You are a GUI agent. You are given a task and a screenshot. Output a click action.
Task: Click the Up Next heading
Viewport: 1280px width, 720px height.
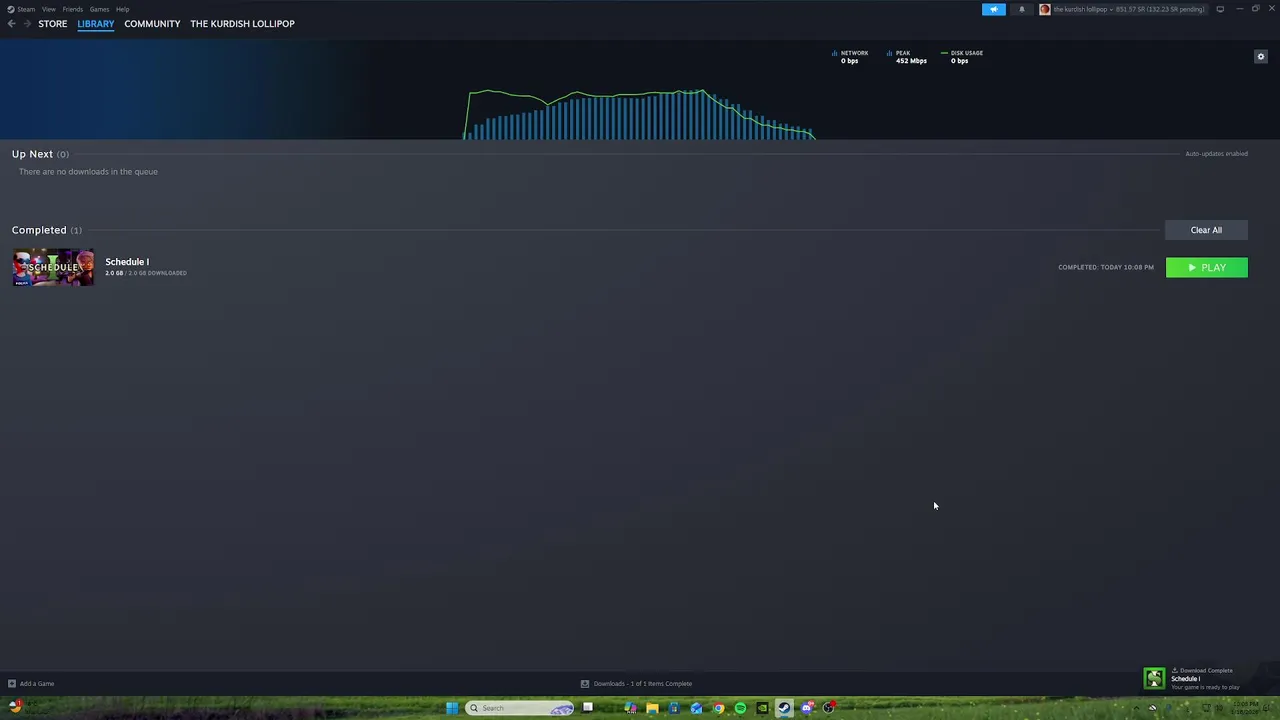point(32,154)
